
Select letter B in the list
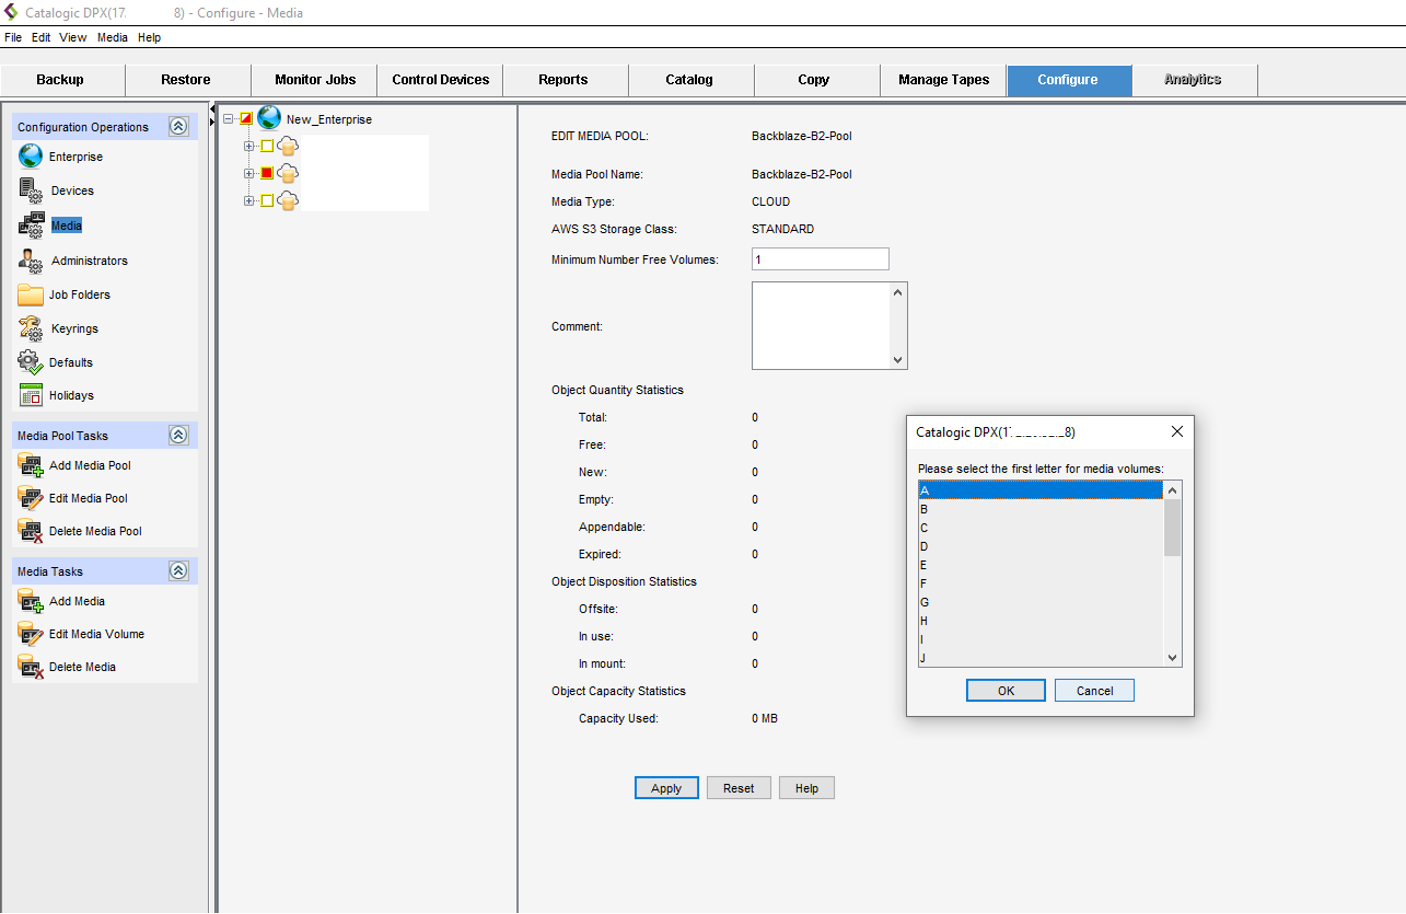1040,509
